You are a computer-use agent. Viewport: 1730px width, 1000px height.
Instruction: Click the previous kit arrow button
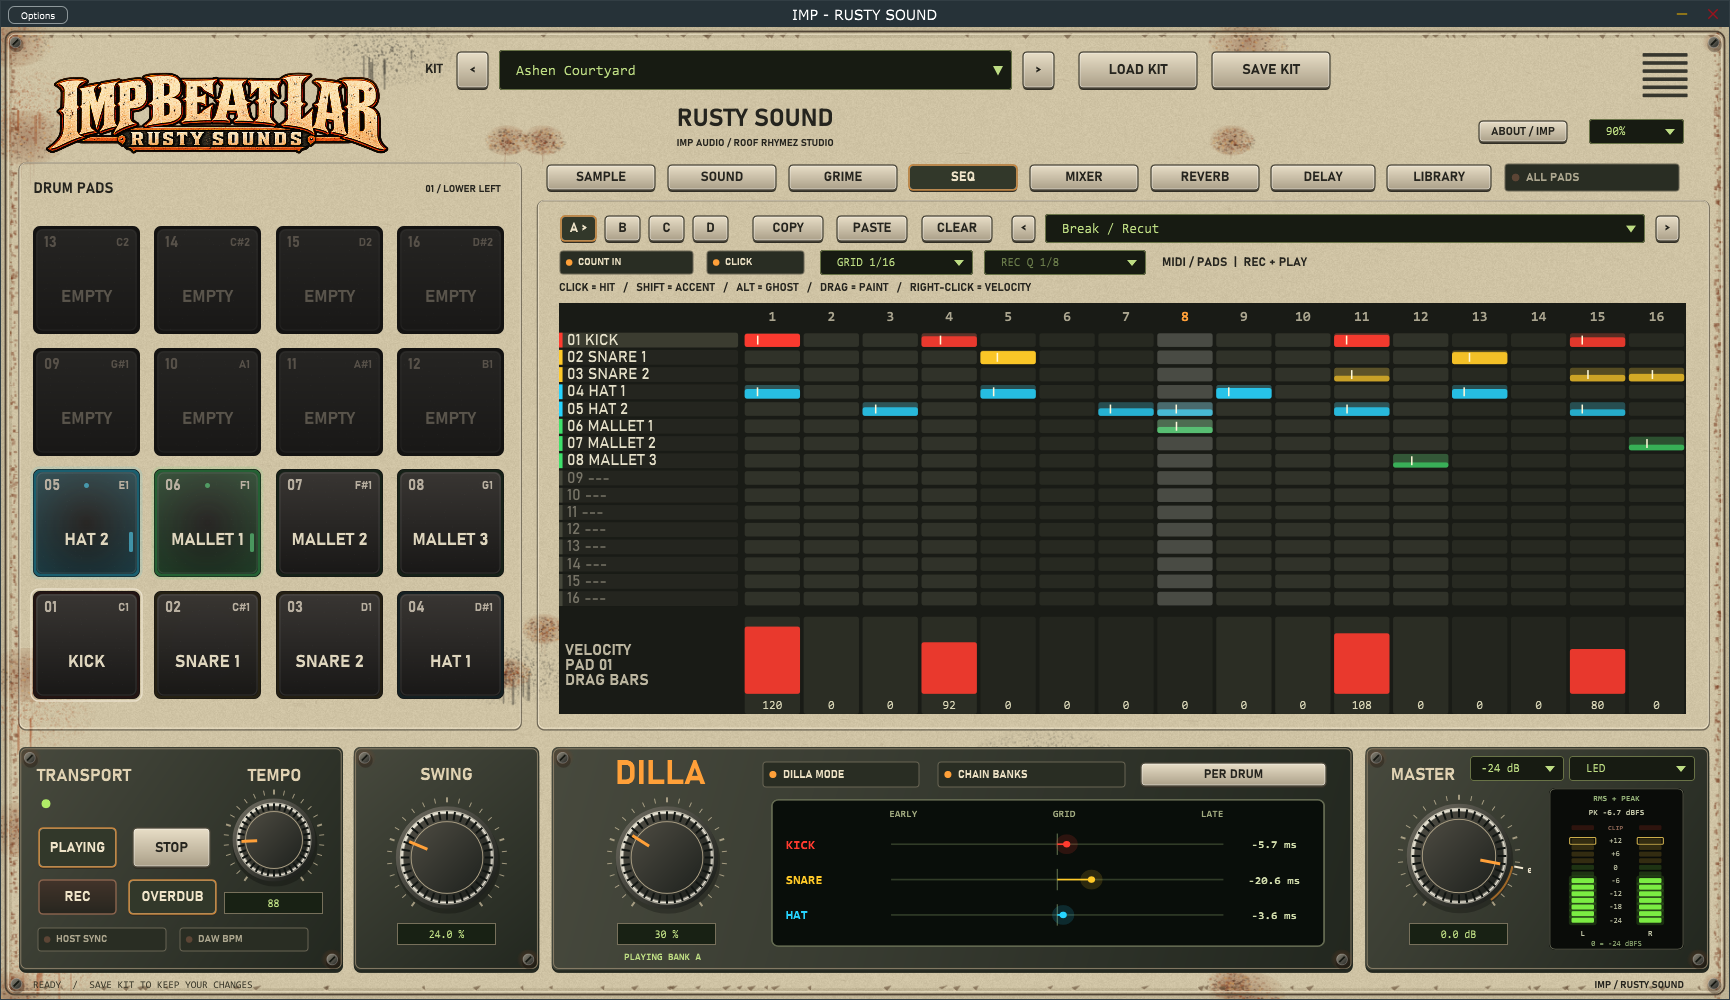[x=472, y=70]
